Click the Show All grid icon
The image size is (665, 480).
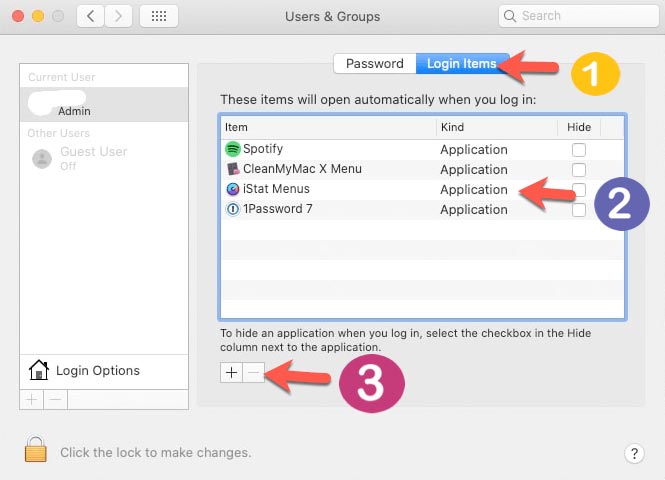point(159,17)
